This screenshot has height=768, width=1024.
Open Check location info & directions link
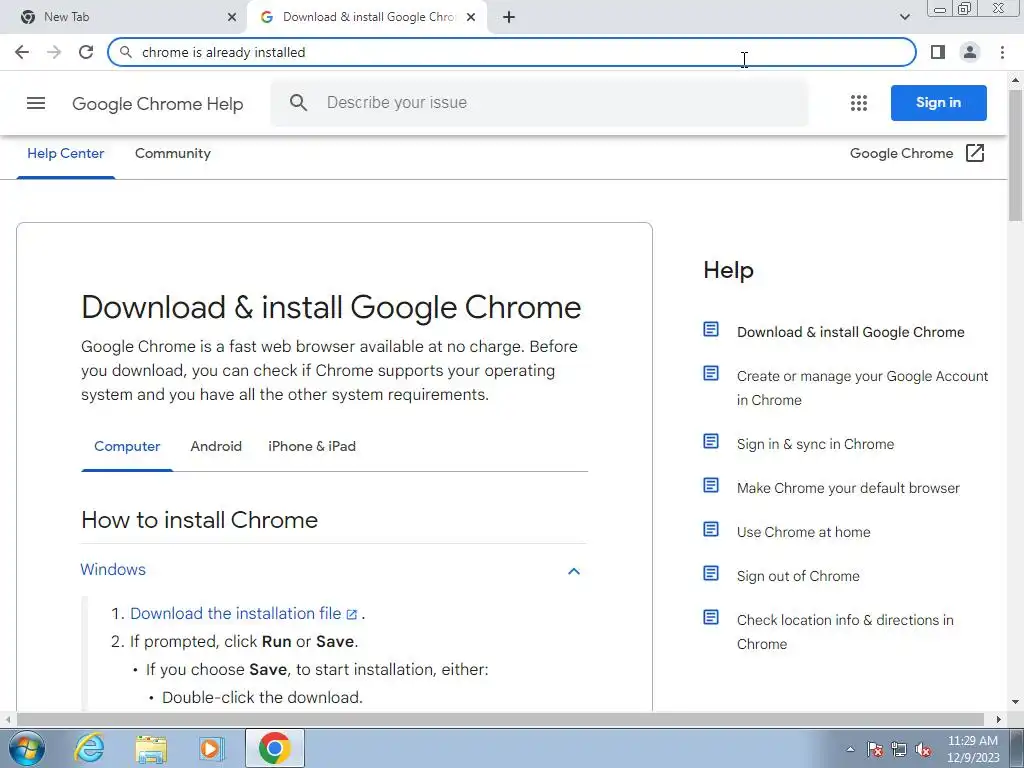pos(845,632)
